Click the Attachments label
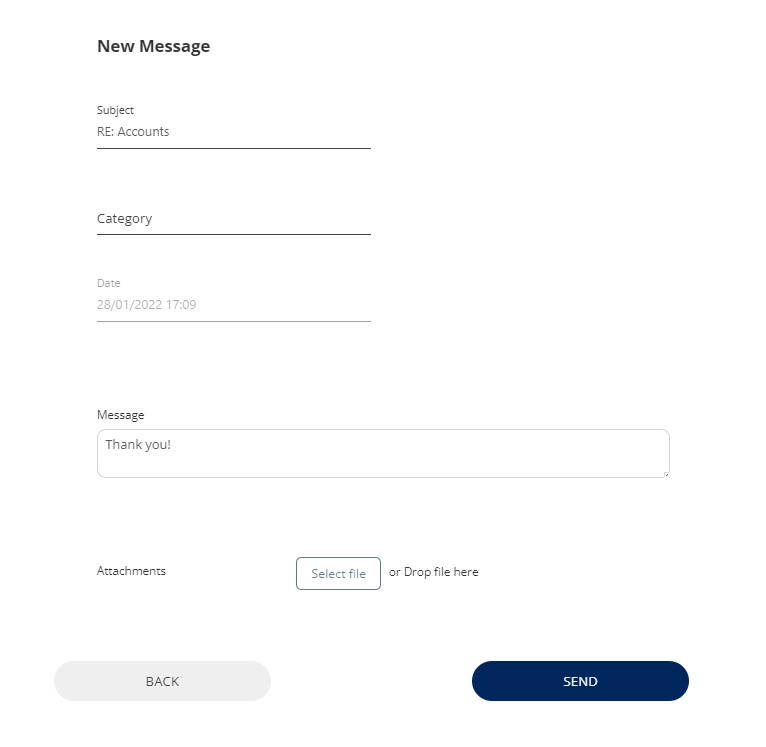This screenshot has width=766, height=747. (x=131, y=571)
